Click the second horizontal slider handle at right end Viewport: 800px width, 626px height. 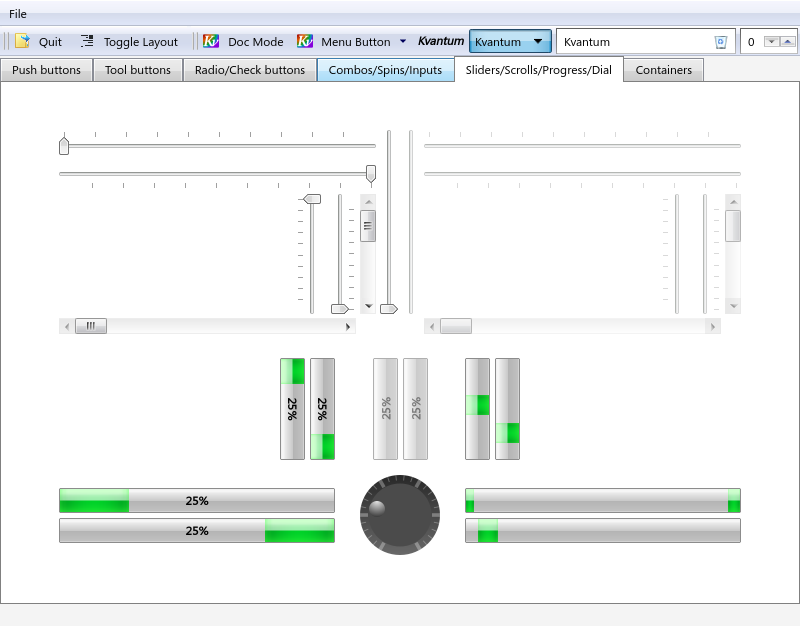tap(371, 173)
